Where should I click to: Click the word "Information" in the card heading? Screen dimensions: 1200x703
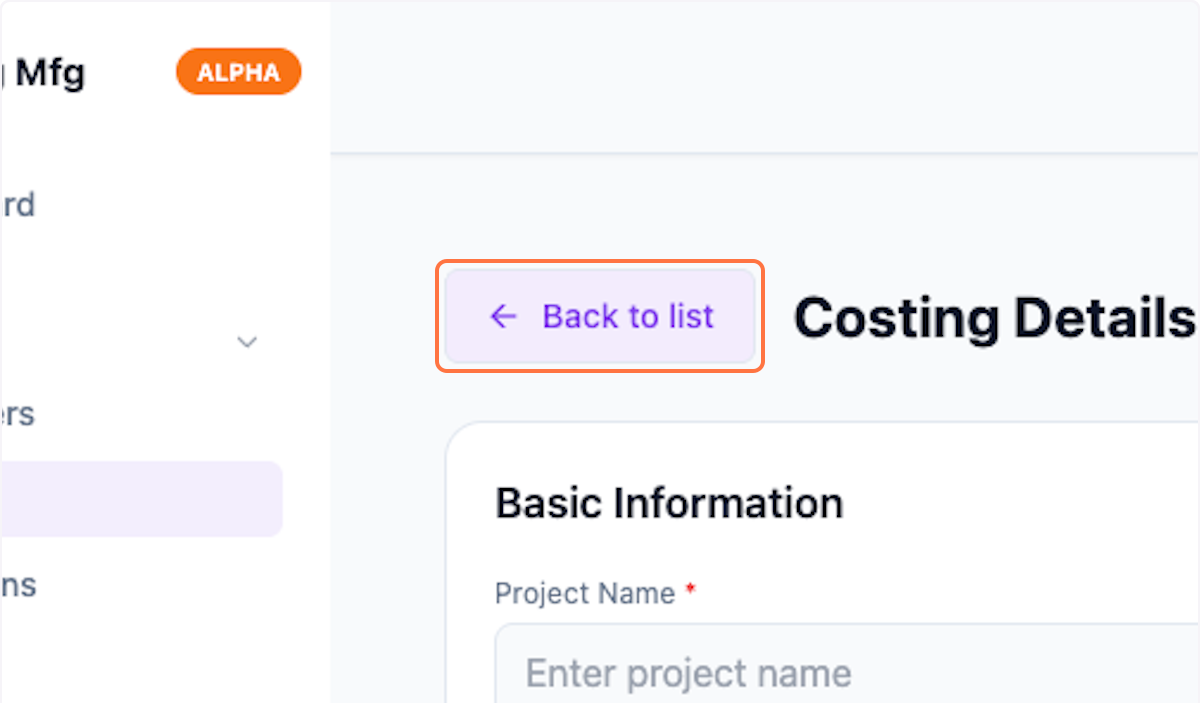tap(728, 503)
